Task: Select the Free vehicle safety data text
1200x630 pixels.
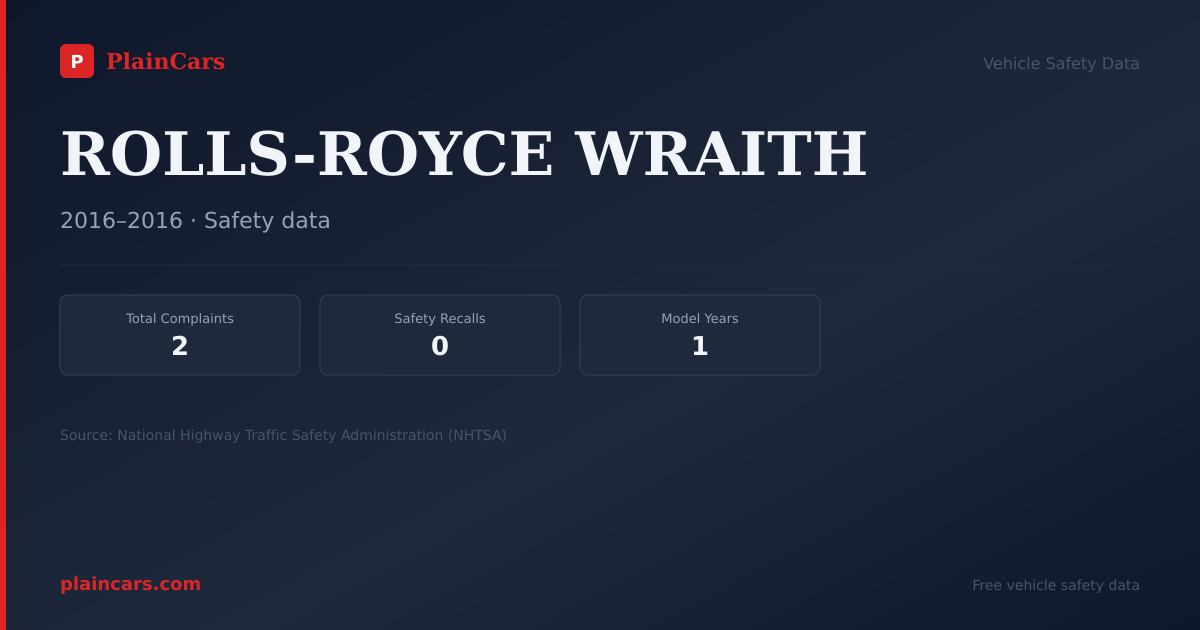Action: 1056,585
